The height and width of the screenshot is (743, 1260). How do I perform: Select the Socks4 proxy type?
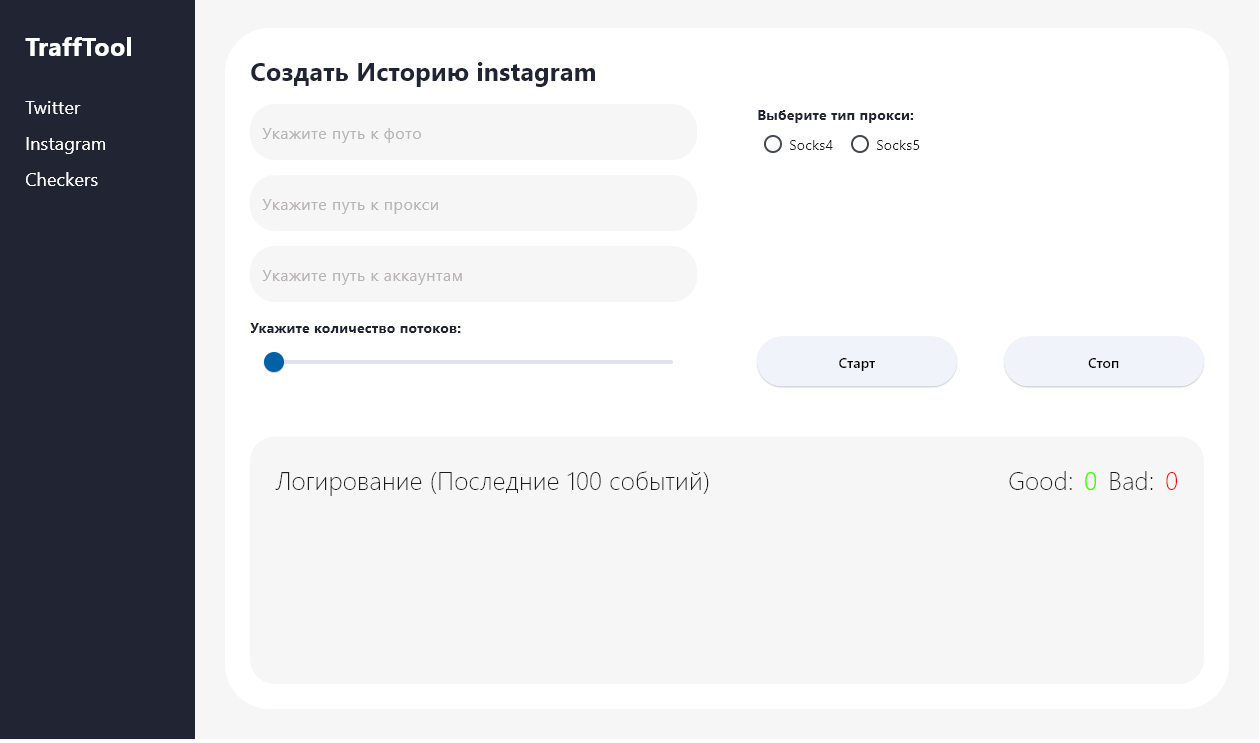coord(773,145)
